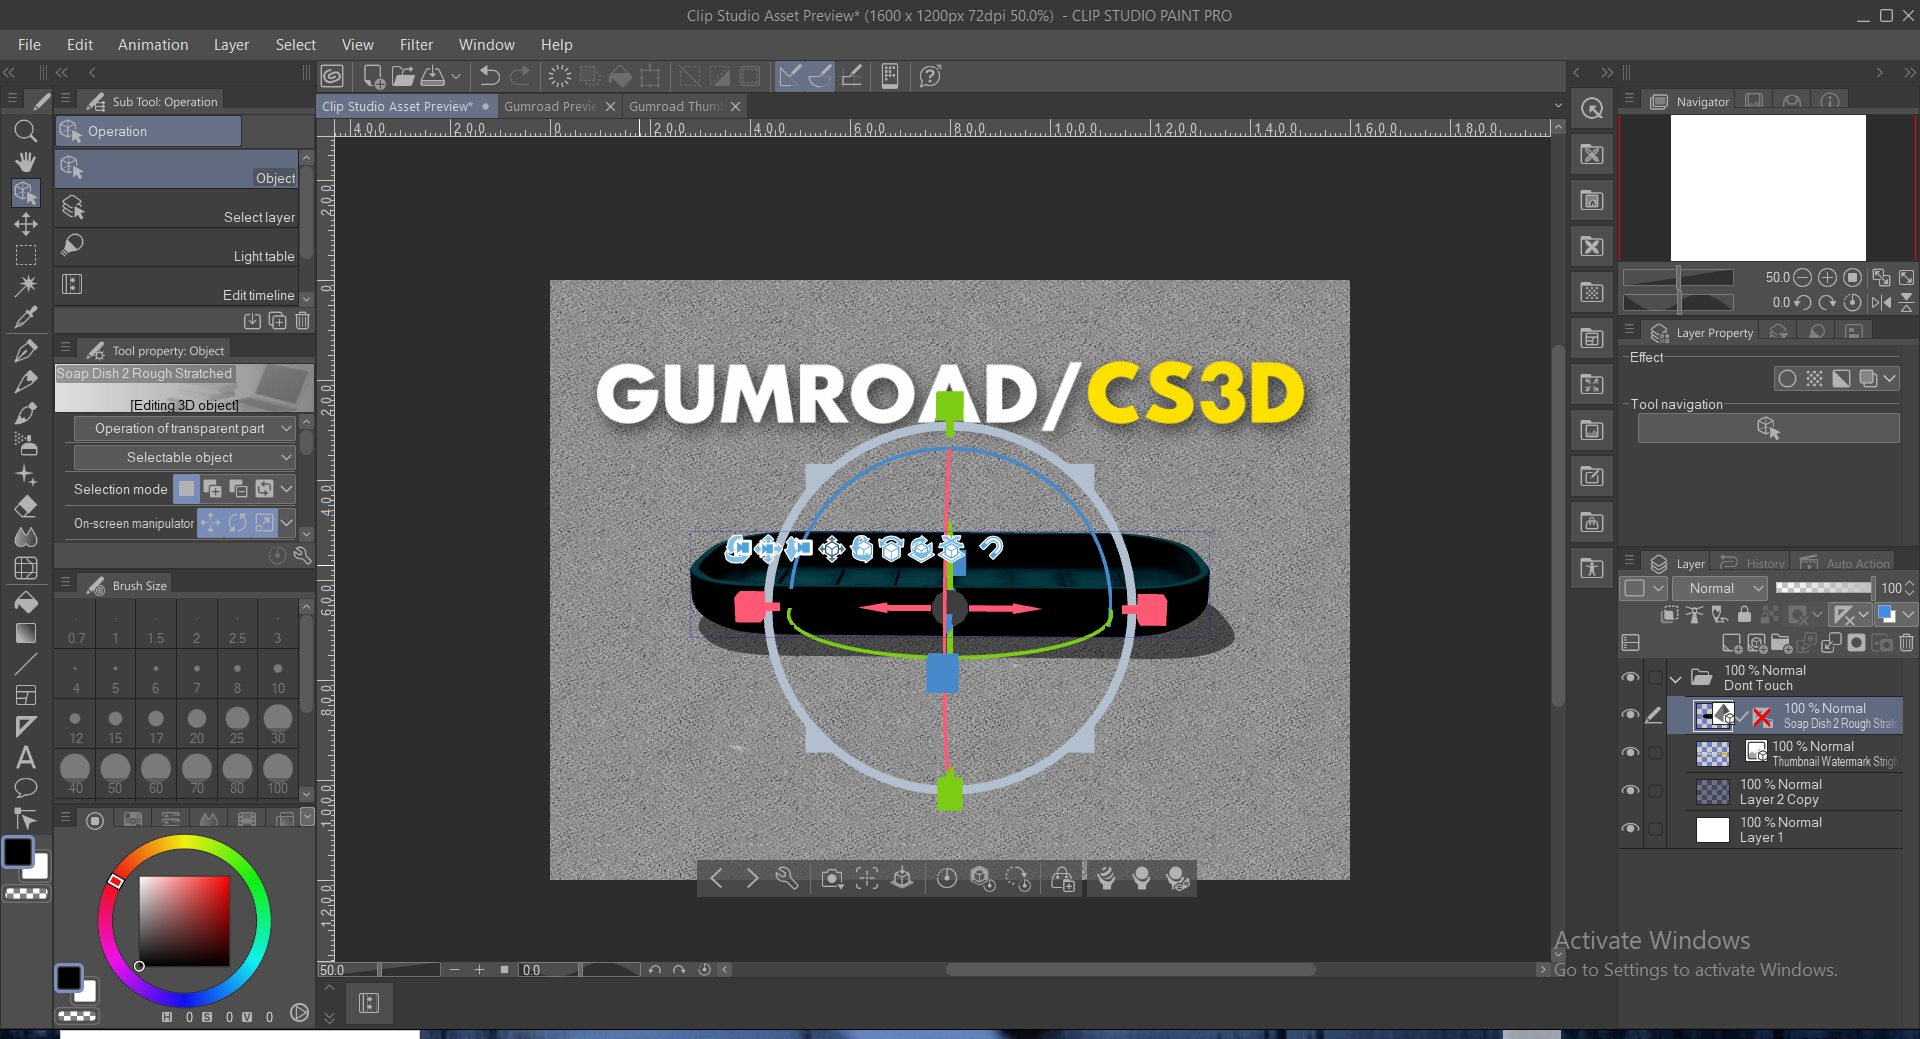Zoom out in Navigator panel
Screen dimensions: 1920x1039
(1803, 277)
